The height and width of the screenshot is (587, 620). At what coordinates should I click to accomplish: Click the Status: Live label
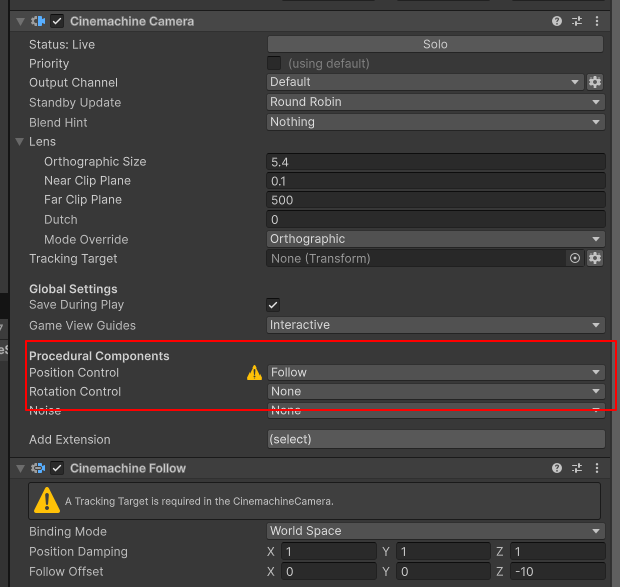tap(62, 45)
